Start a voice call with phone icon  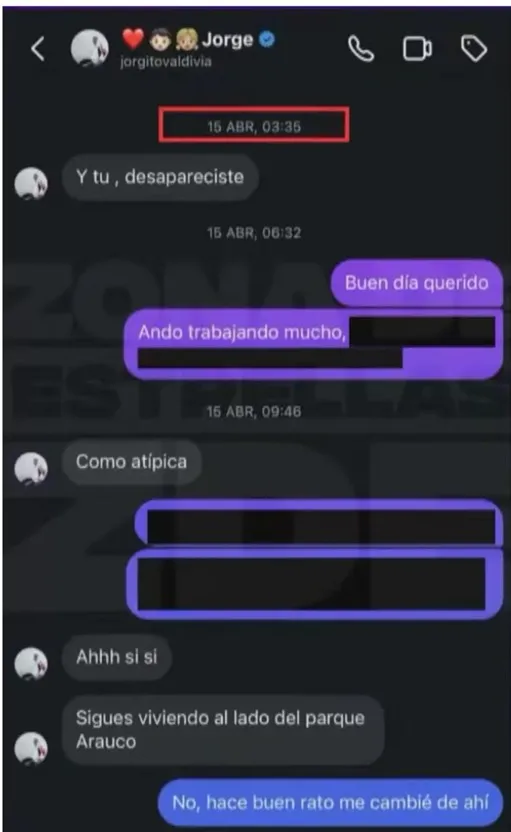pos(361,49)
